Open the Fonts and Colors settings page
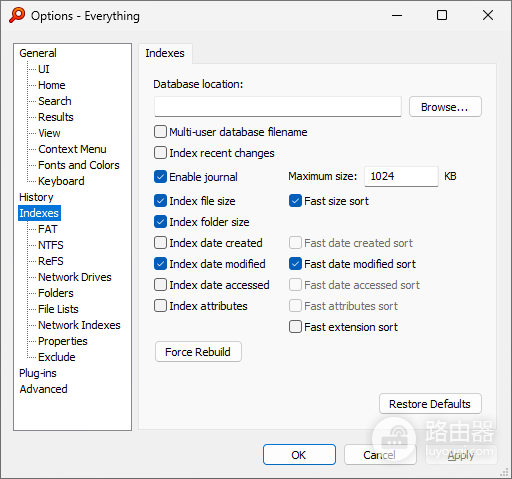Viewport: 512px width, 479px height. 79,165
